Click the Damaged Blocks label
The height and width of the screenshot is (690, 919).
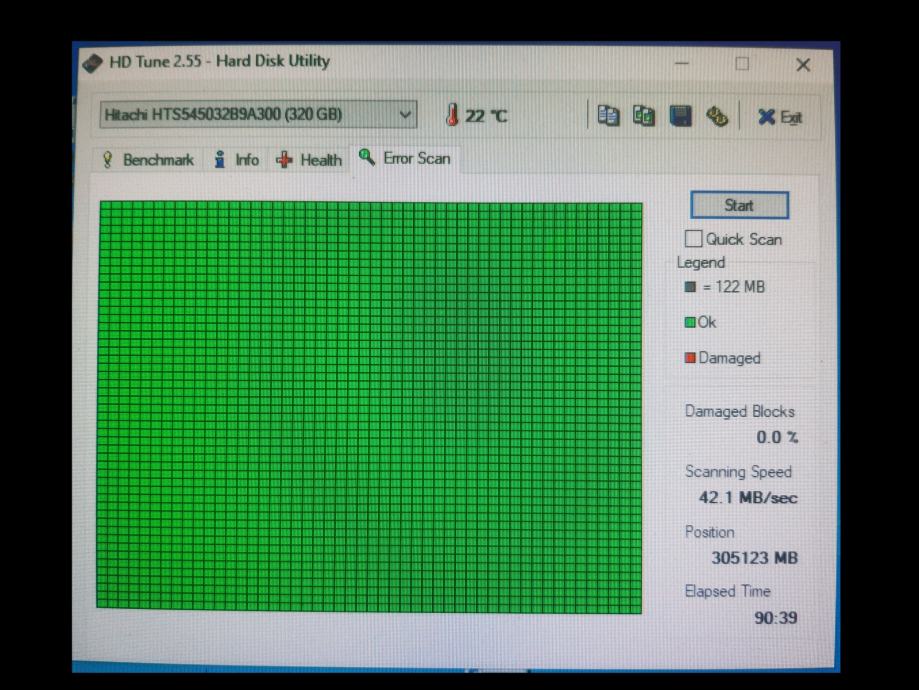pyautogui.click(x=740, y=412)
